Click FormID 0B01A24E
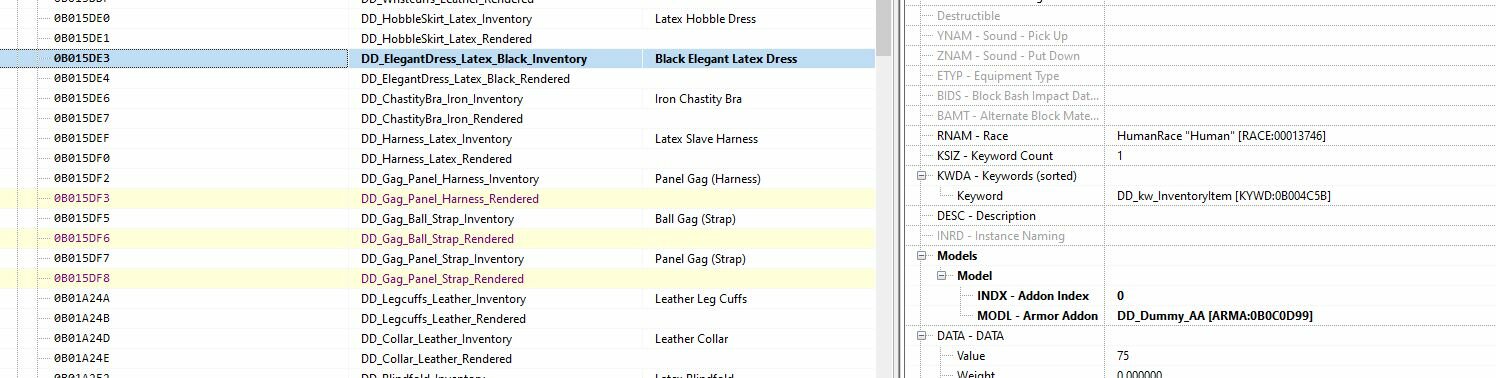Screen dimensions: 1496x378 (82, 359)
